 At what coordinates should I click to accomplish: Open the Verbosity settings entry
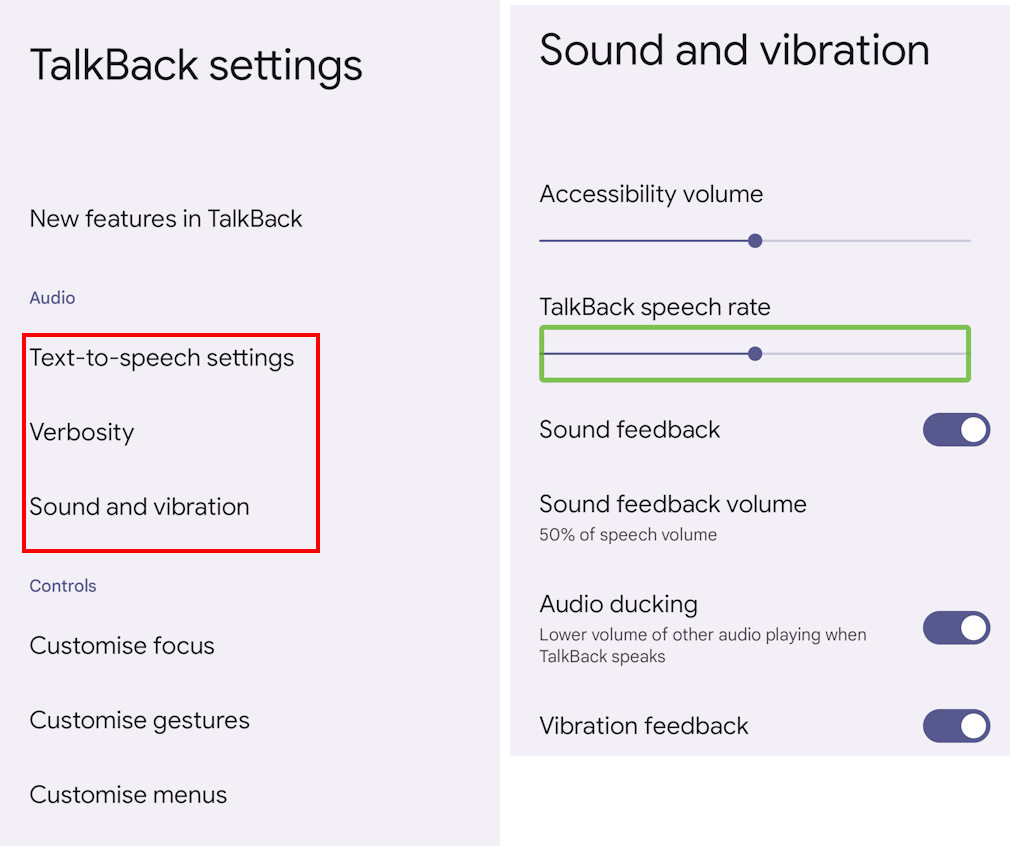click(x=82, y=432)
